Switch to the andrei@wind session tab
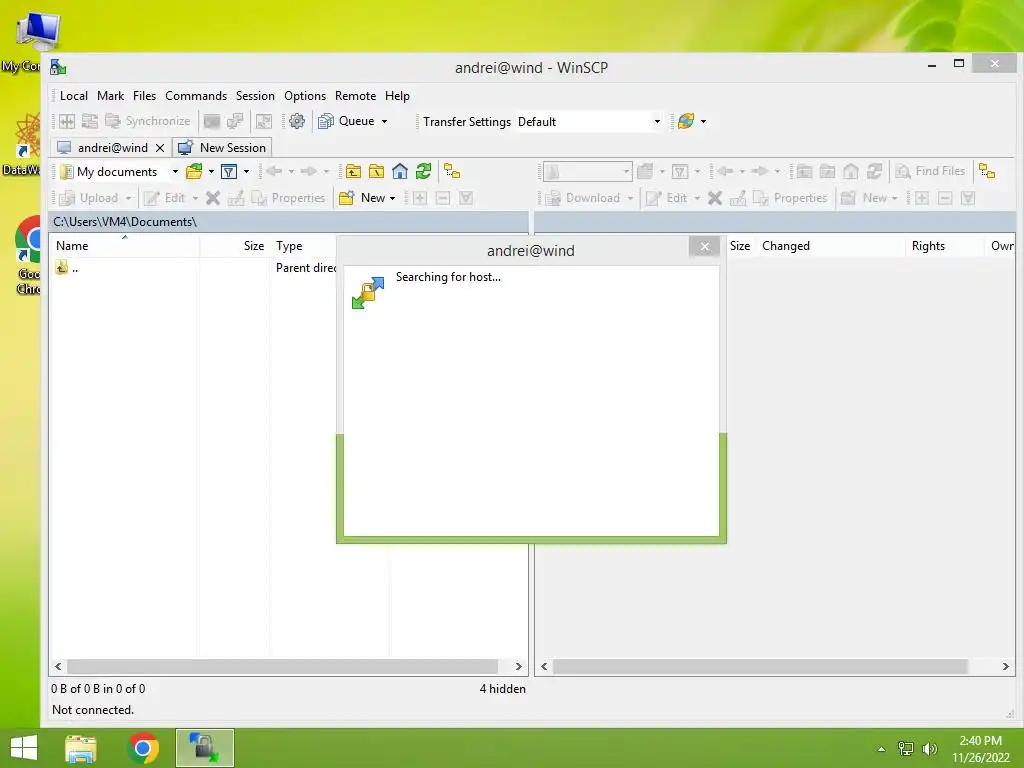 point(104,148)
